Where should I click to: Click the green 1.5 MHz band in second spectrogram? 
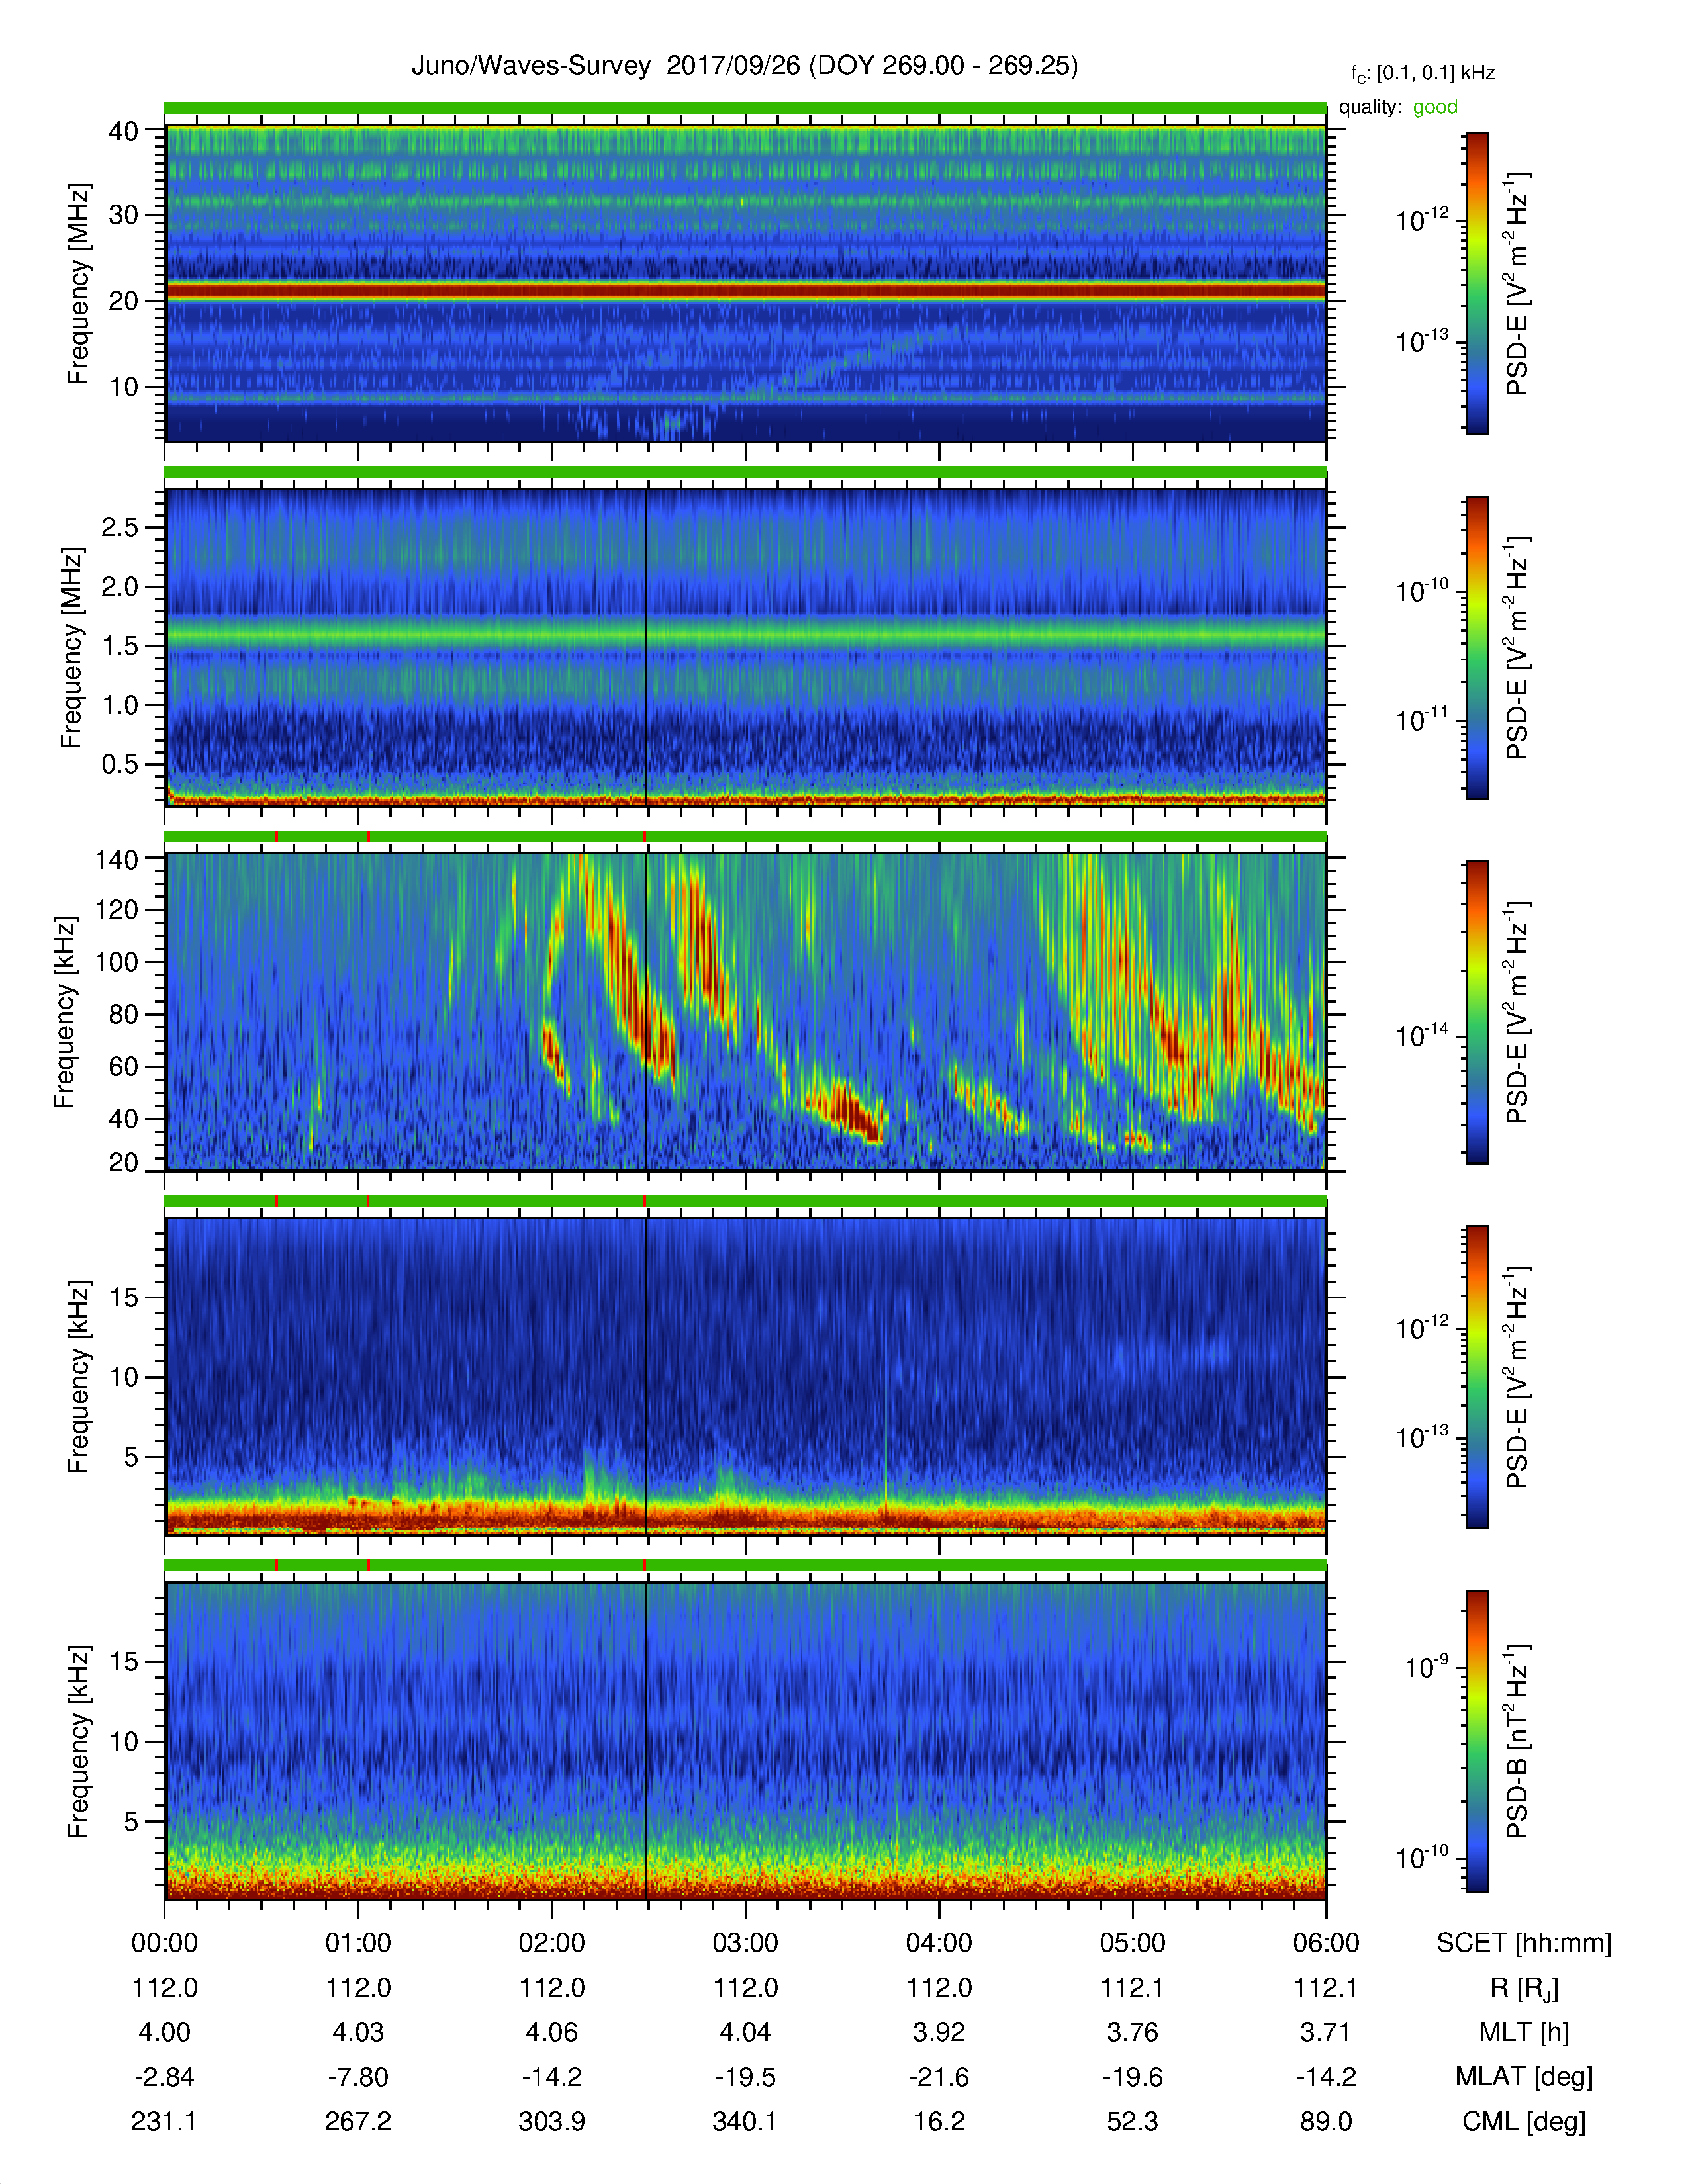[745, 634]
